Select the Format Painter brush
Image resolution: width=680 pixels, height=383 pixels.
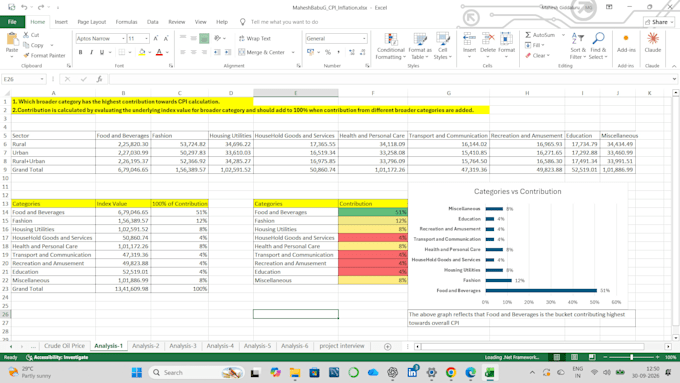tap(26, 56)
